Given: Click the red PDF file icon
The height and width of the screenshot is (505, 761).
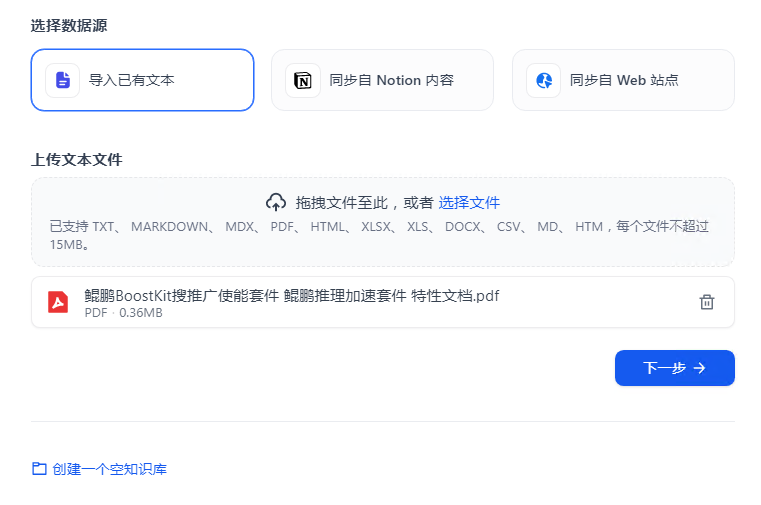Looking at the screenshot, I should (x=58, y=302).
